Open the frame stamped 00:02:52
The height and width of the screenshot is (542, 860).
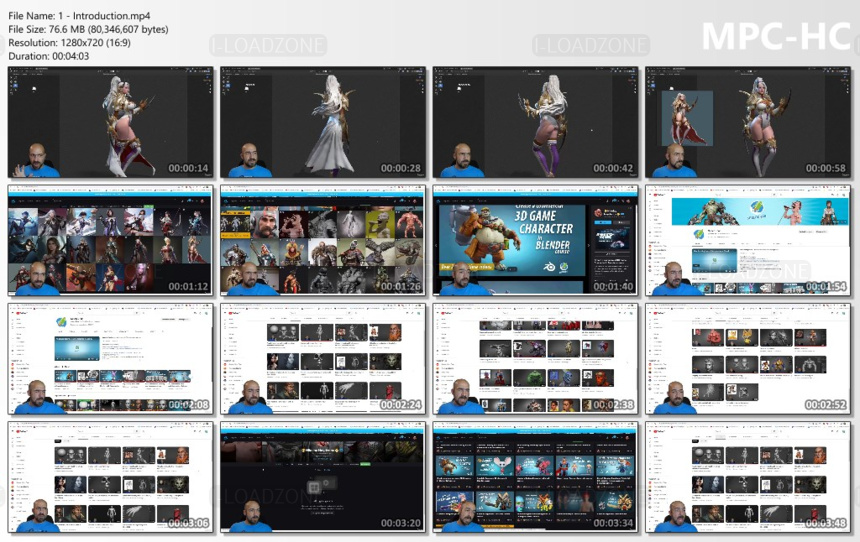pyautogui.click(x=749, y=359)
